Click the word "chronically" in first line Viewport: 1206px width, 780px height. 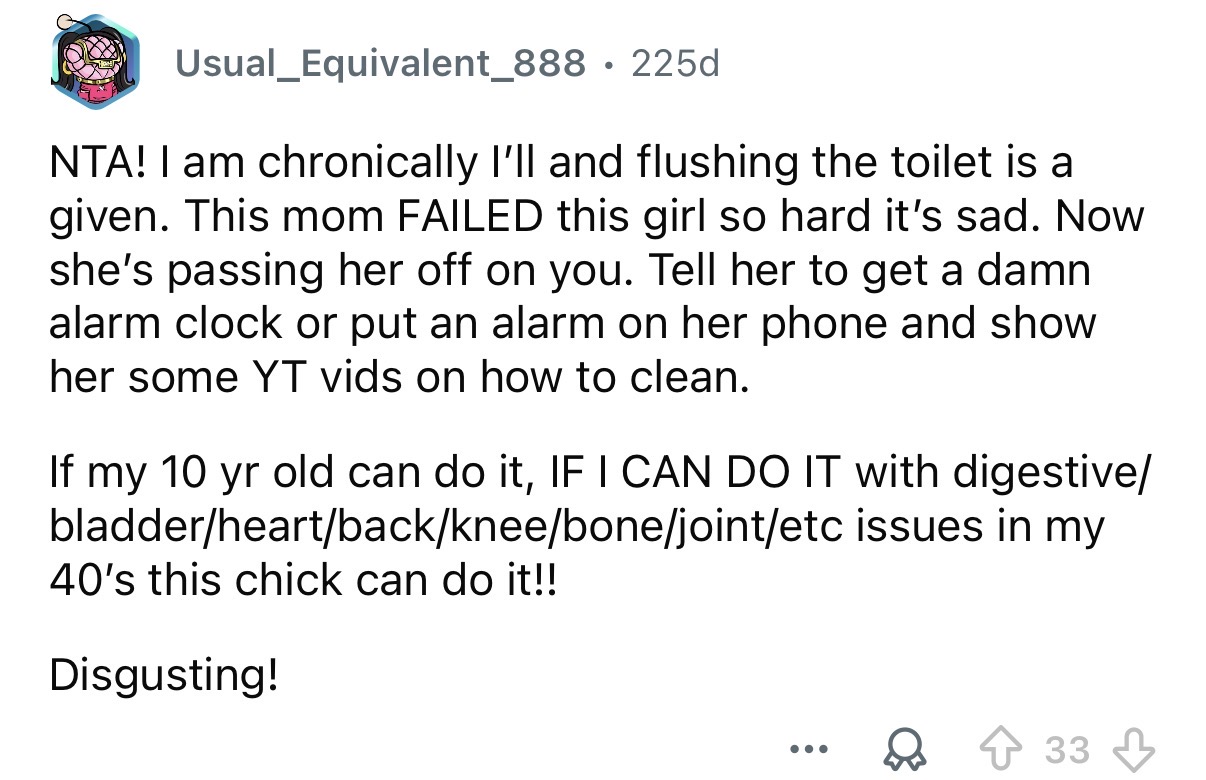[x=358, y=161]
